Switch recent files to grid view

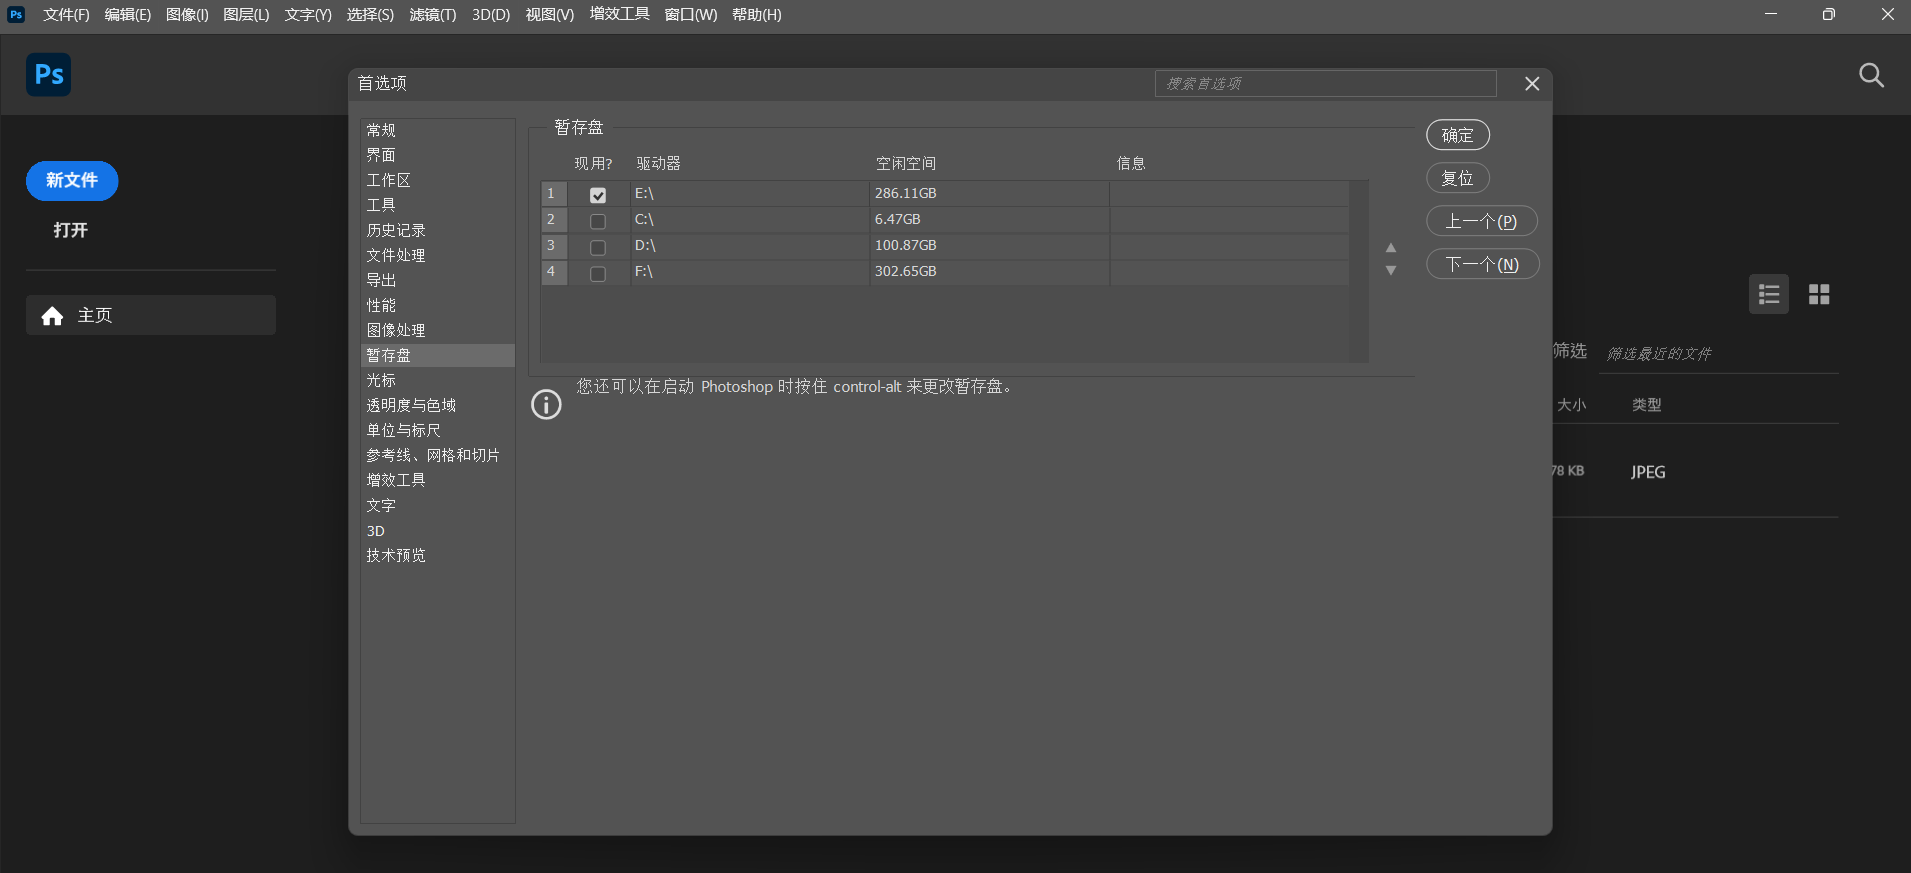[1819, 294]
